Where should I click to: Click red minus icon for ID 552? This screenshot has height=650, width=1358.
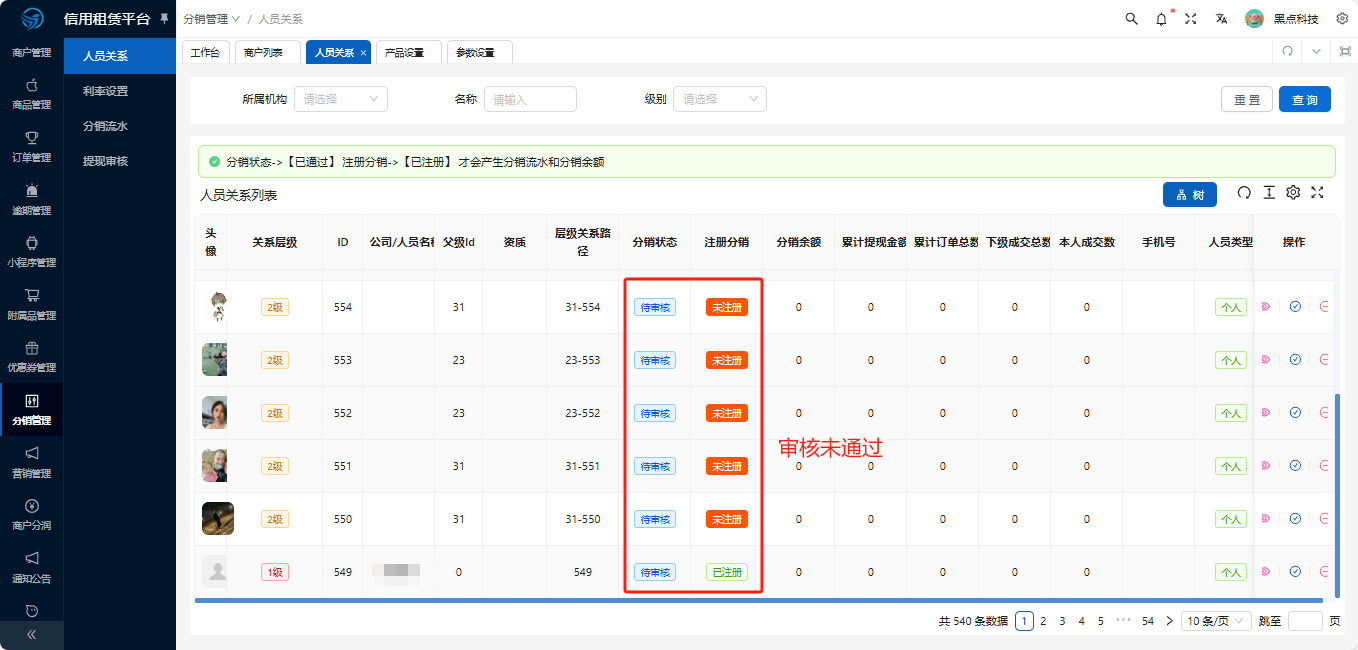[1325, 412]
